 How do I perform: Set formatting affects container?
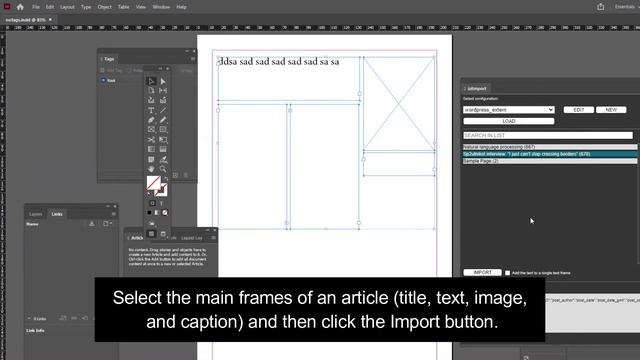(152, 203)
